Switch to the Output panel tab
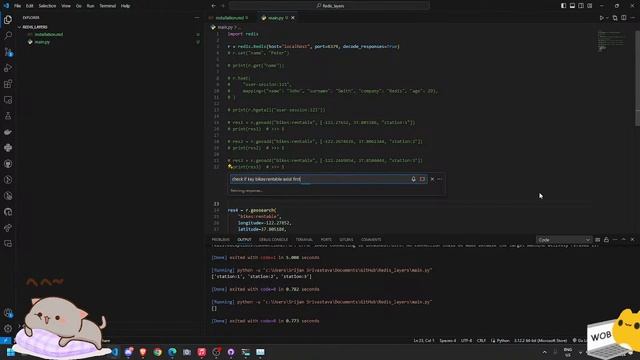The image size is (640, 360). click(x=244, y=240)
